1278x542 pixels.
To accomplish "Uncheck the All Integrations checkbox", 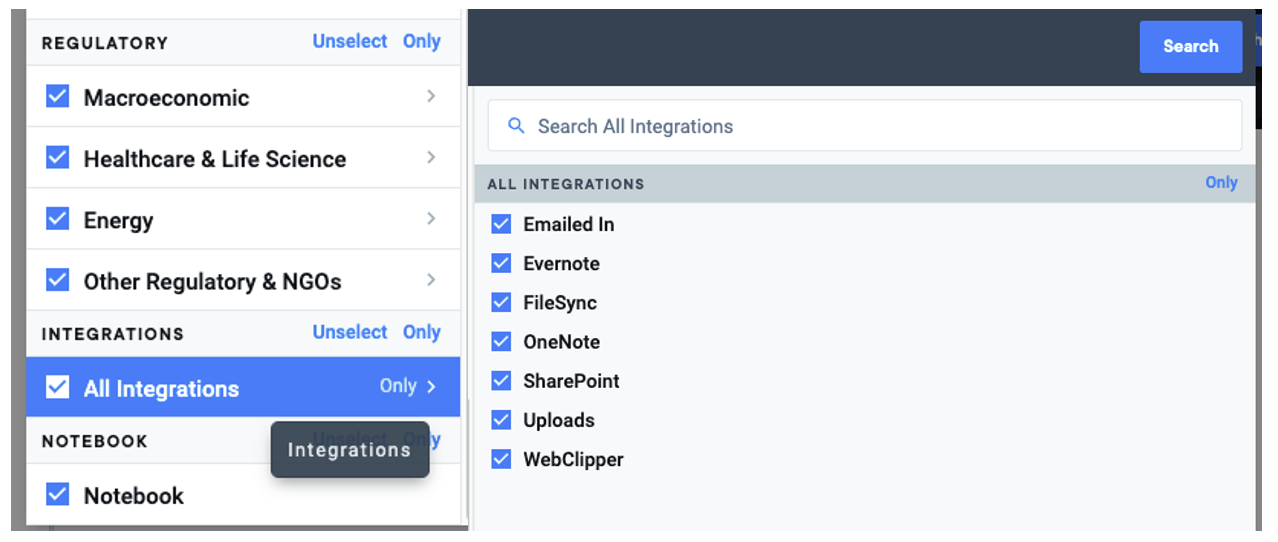I will [x=58, y=387].
